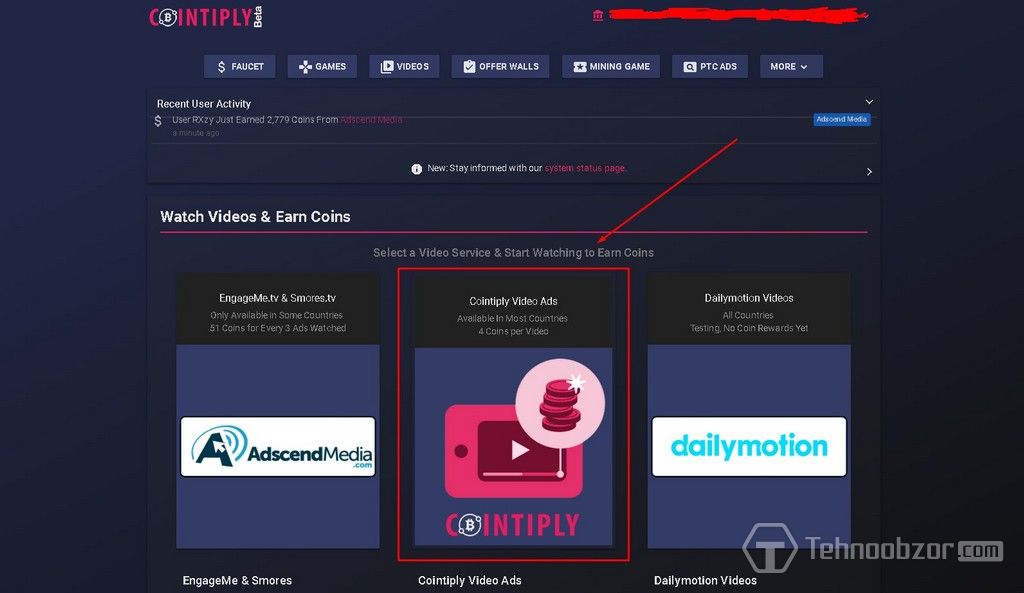This screenshot has height=593, width=1024.
Task: Select Videos in the navigation bar
Action: (x=404, y=67)
